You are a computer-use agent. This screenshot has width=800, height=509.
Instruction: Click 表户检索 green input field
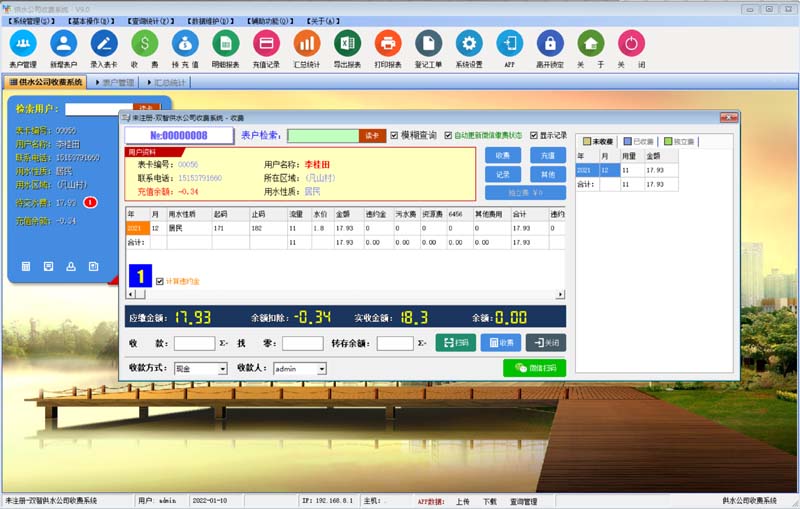[323, 136]
